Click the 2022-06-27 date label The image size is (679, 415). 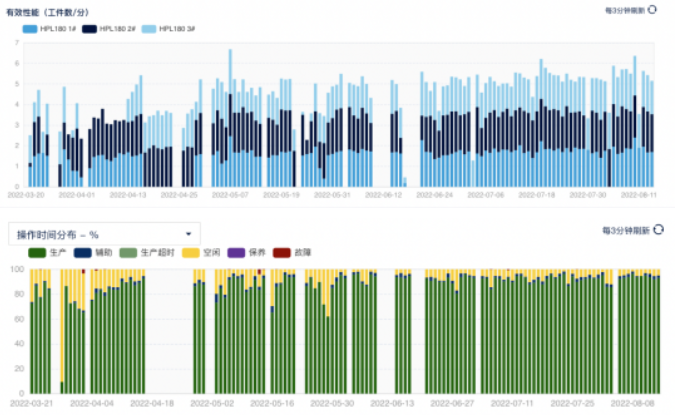452,403
